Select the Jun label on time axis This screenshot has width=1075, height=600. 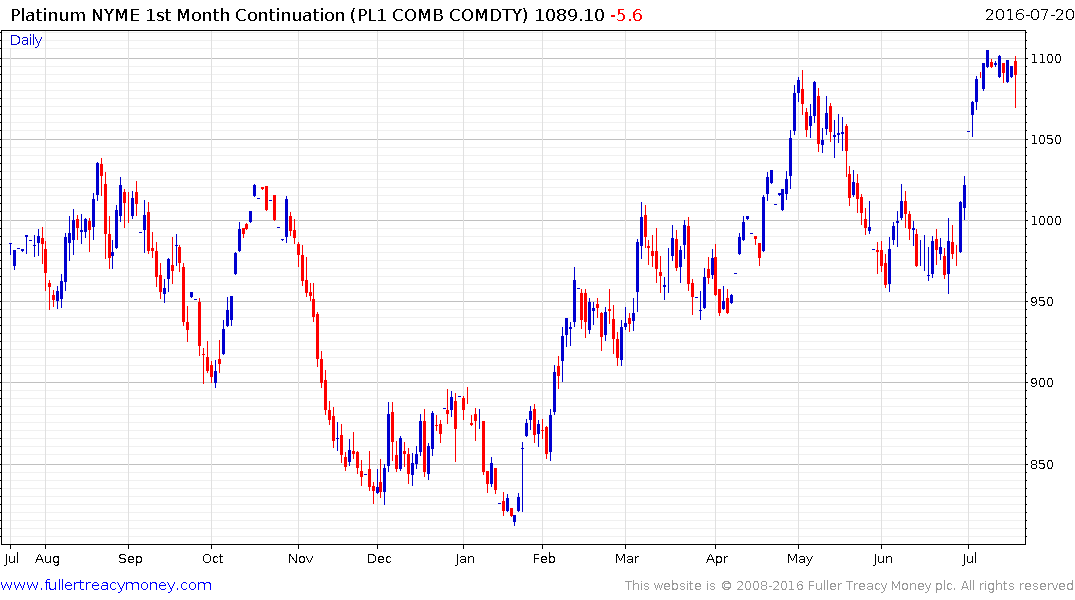coord(883,559)
